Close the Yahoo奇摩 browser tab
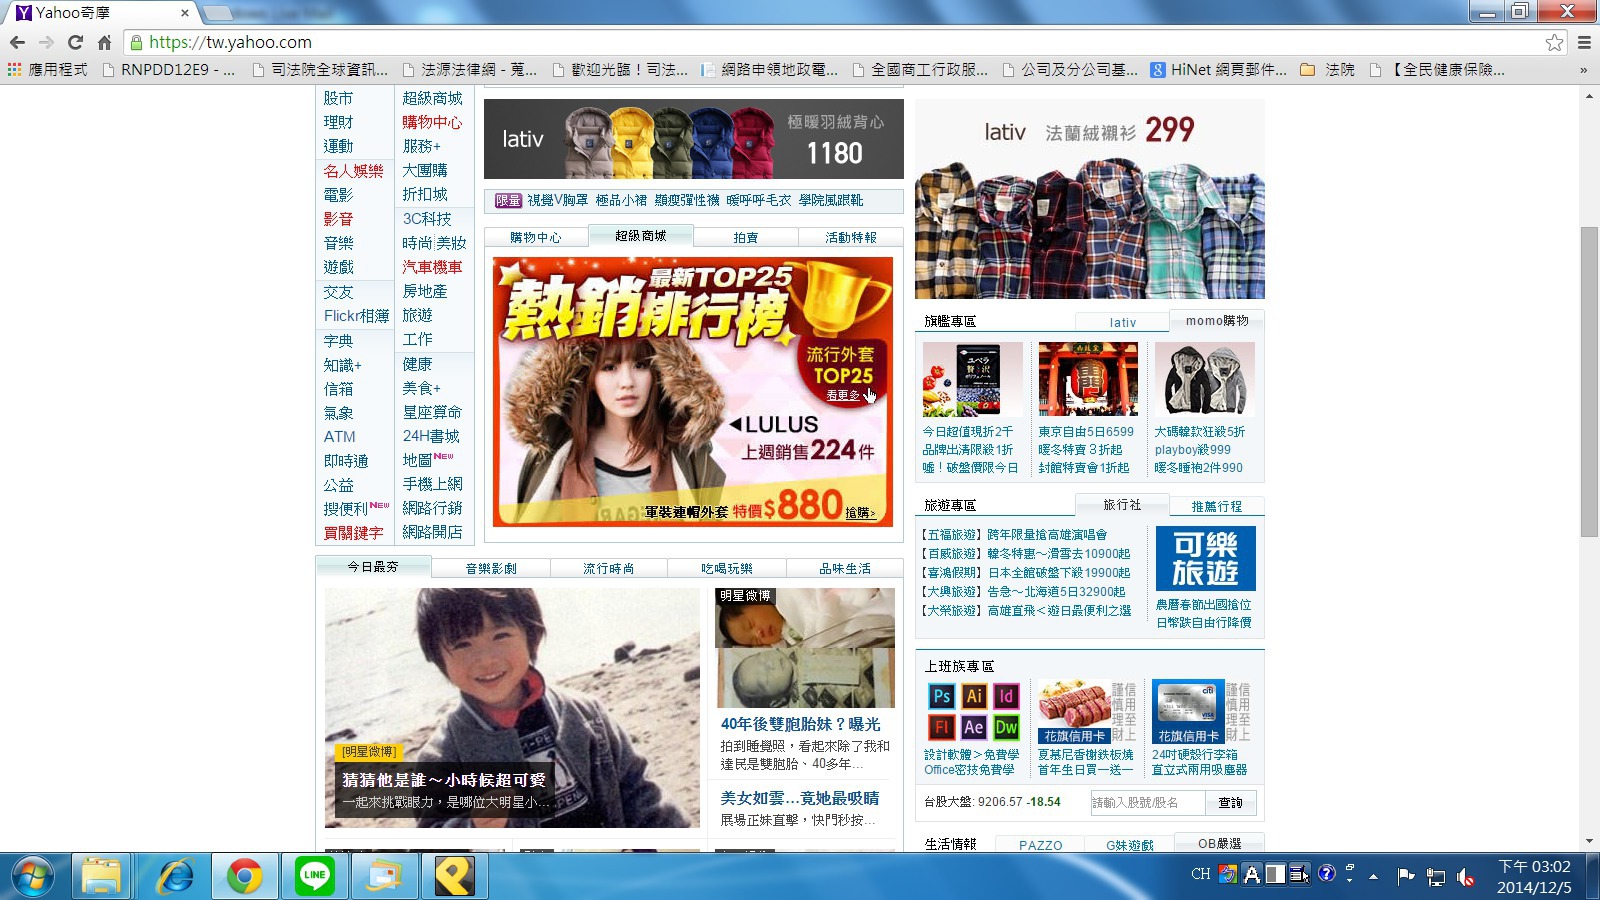This screenshot has height=900, width=1600. pyautogui.click(x=185, y=13)
